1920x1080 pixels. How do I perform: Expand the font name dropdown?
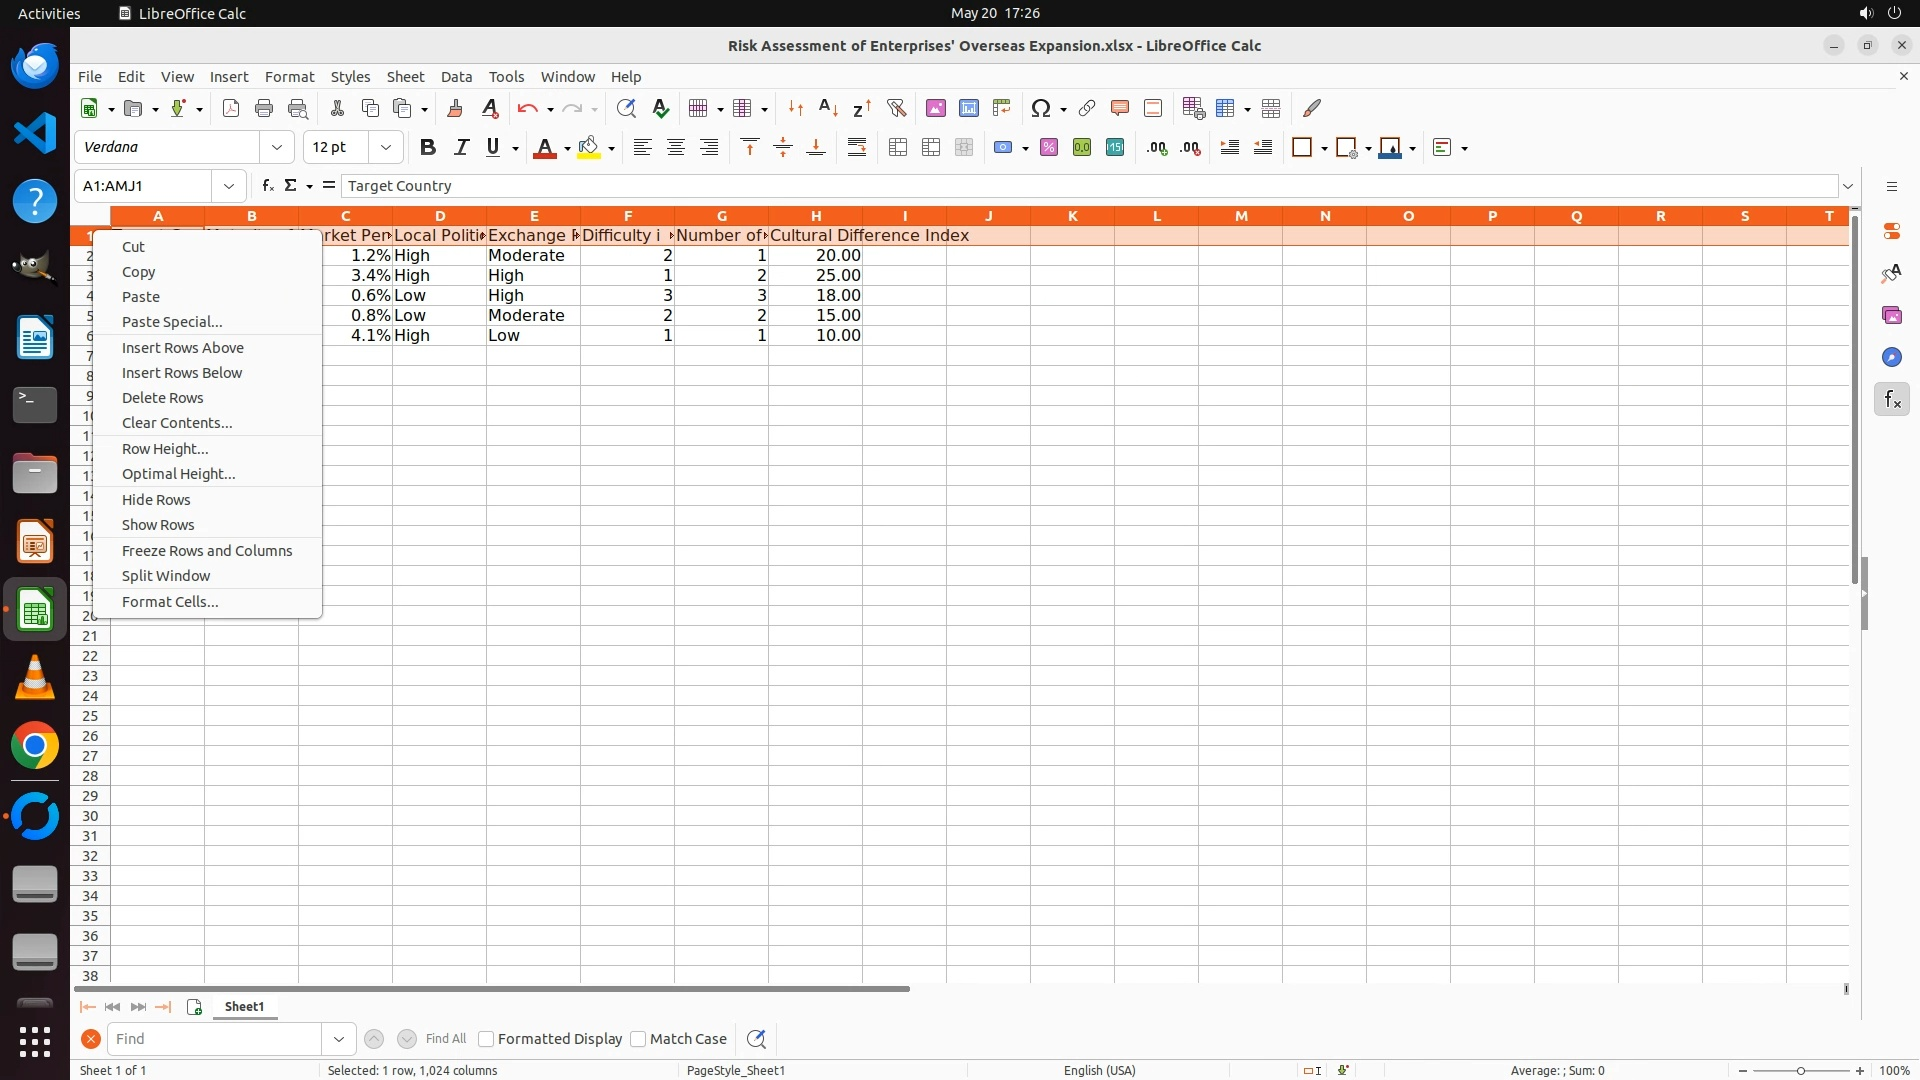277,148
